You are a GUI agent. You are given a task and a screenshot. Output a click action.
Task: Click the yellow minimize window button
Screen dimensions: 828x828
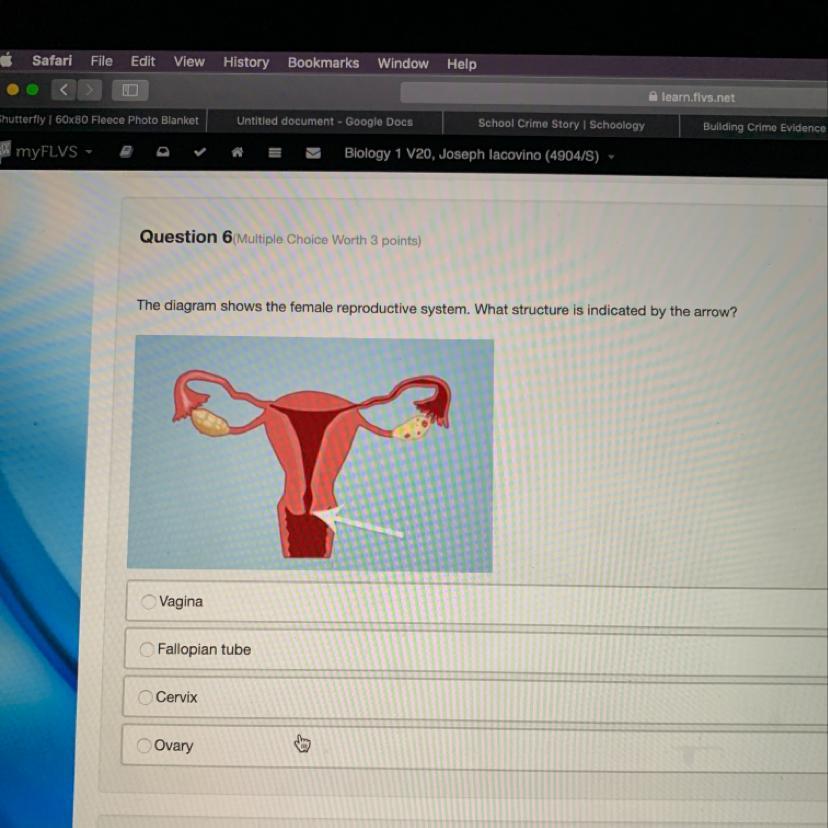tap(13, 89)
